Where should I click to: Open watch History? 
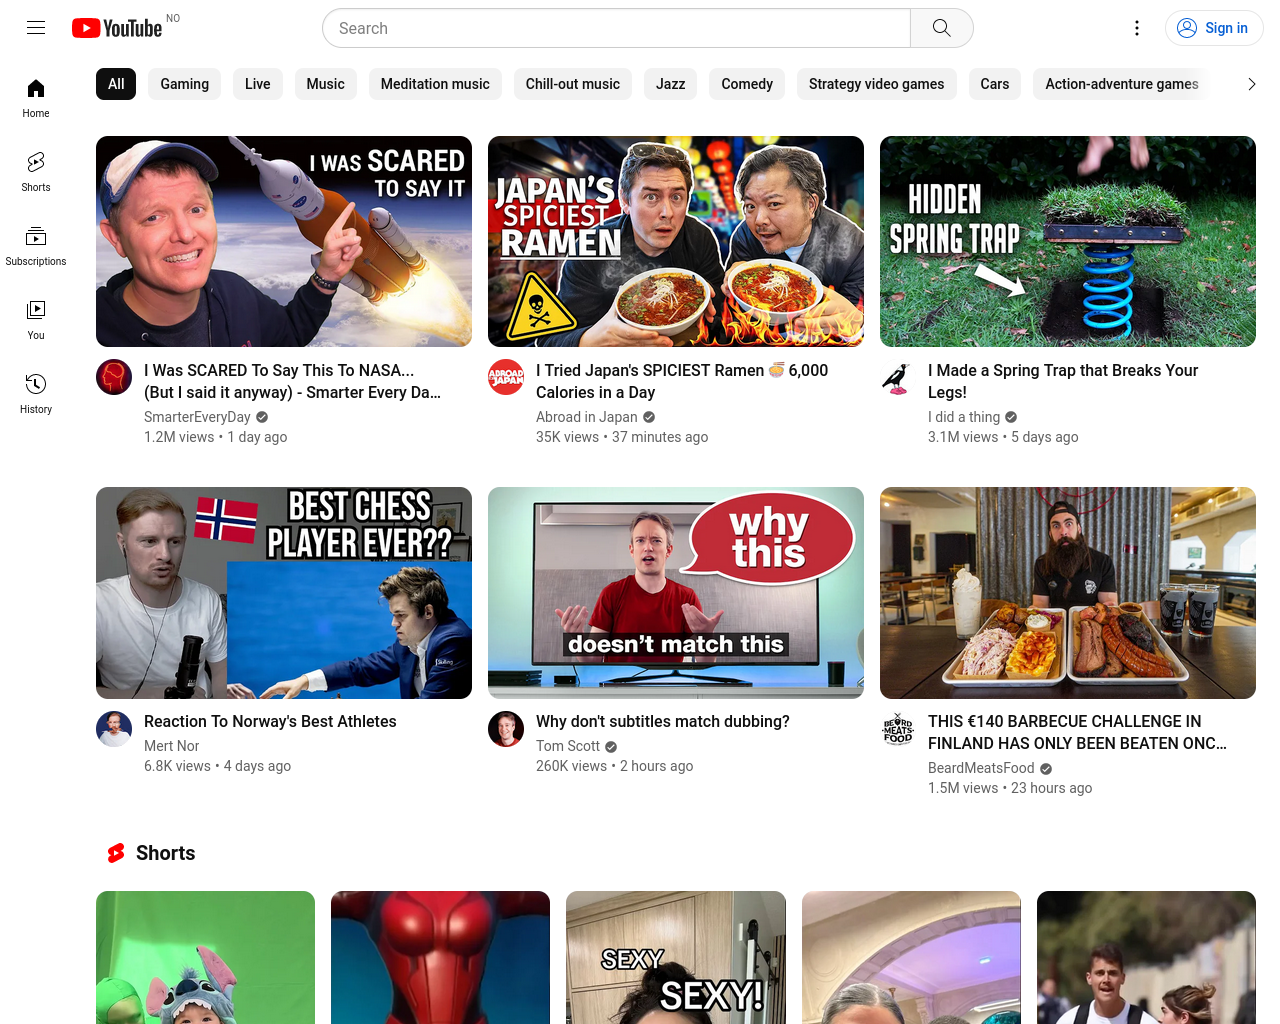[x=36, y=394]
